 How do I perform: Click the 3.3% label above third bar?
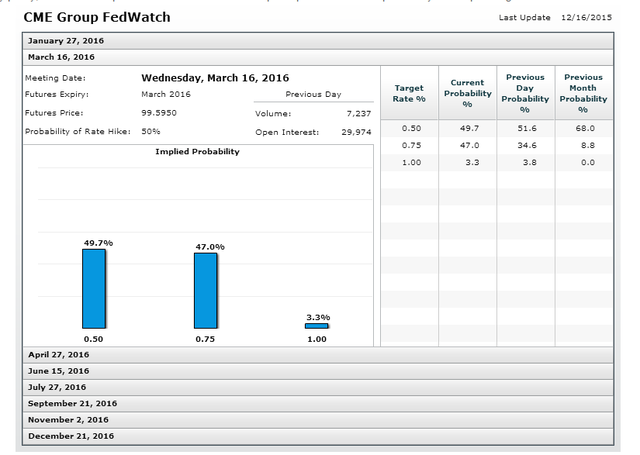point(318,317)
